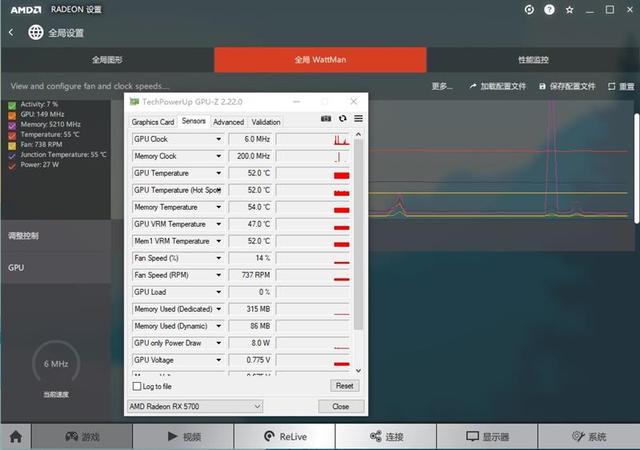Image resolution: width=640 pixels, height=450 pixels.
Task: Toggle the Activity graph checkbox
Action: 12,104
